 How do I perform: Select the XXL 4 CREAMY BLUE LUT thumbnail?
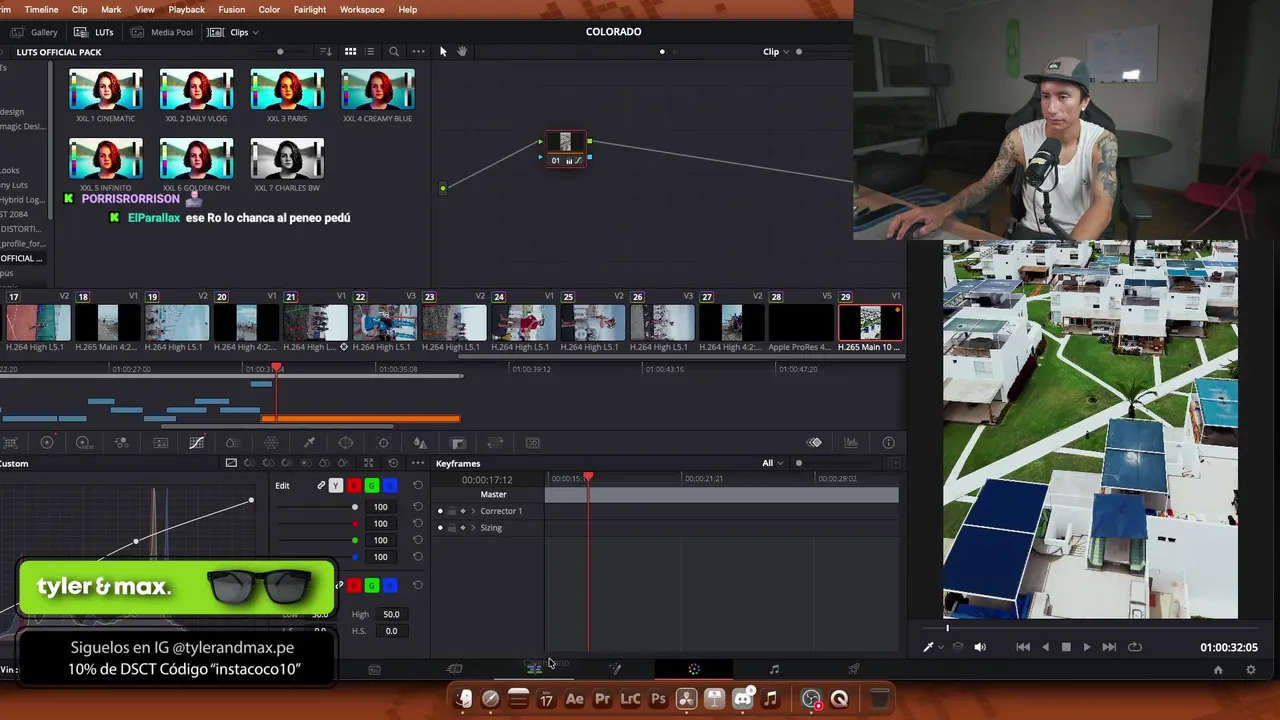378,89
